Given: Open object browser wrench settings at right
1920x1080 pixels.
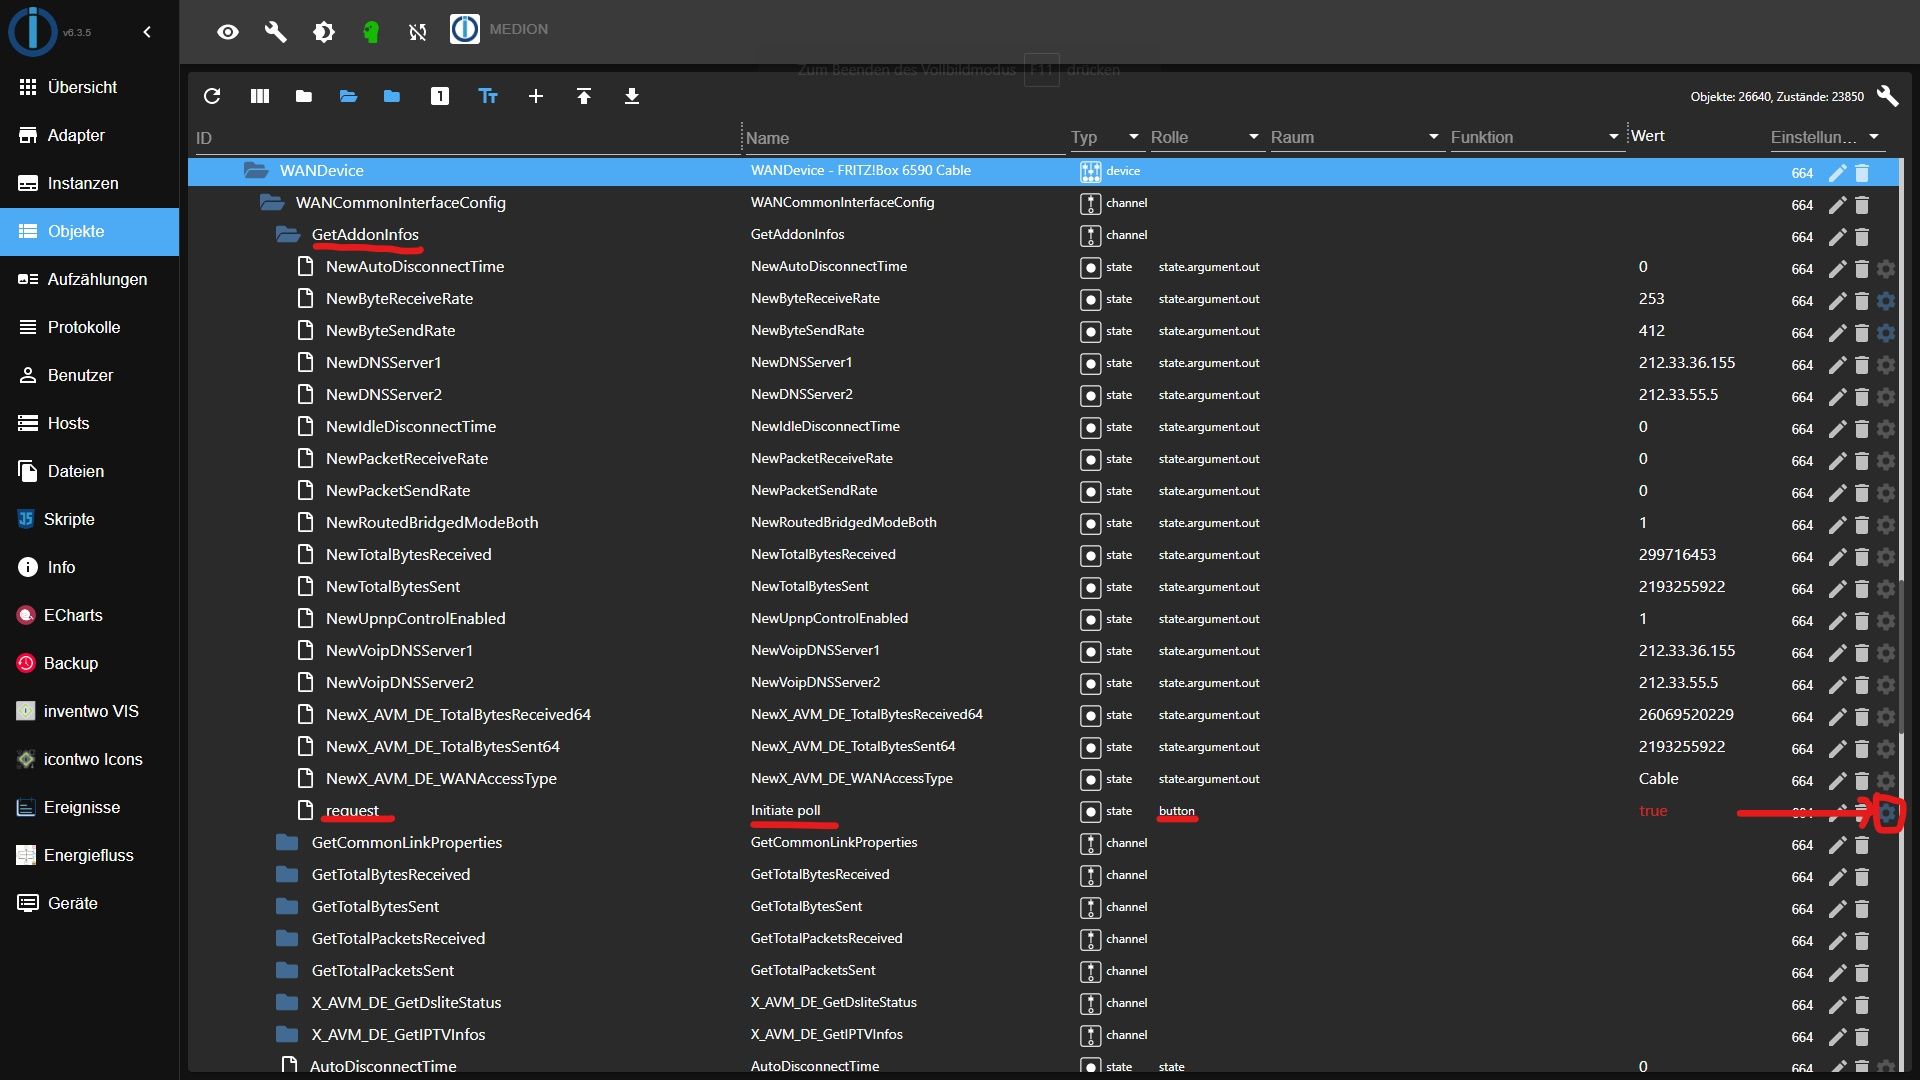Looking at the screenshot, I should point(1888,96).
